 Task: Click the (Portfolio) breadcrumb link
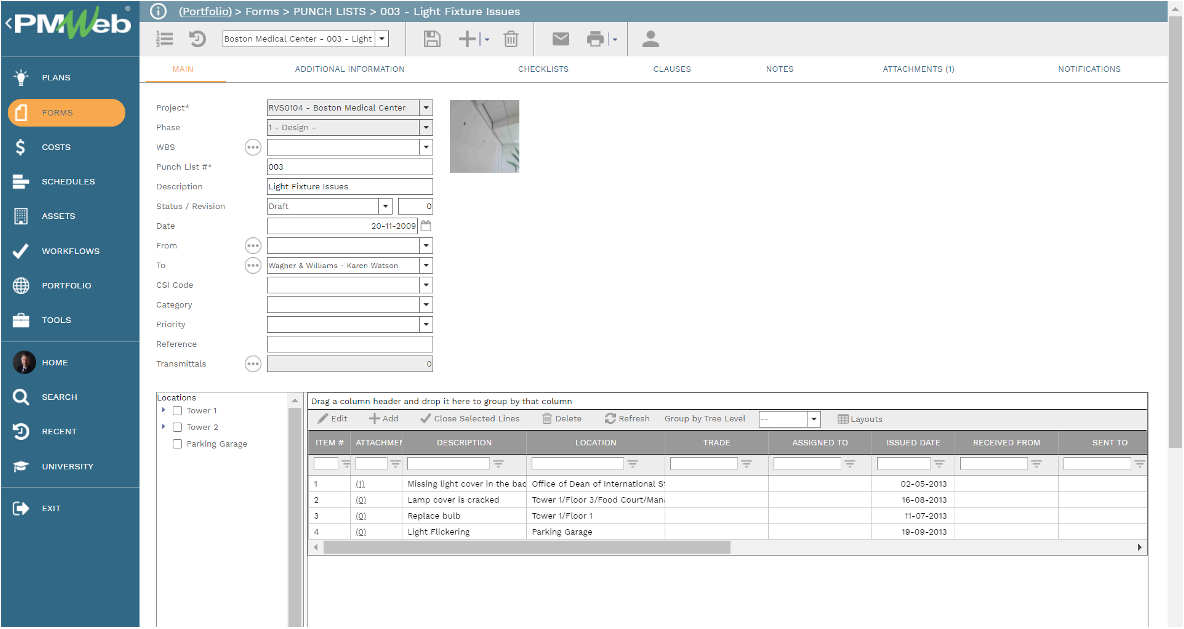coord(205,11)
